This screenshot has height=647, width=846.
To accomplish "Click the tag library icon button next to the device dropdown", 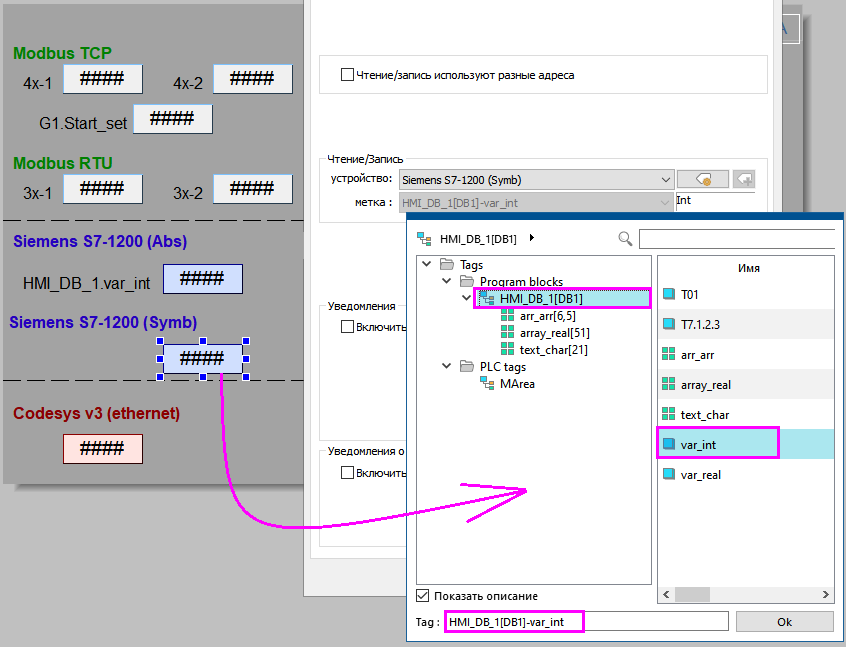I will [702, 179].
